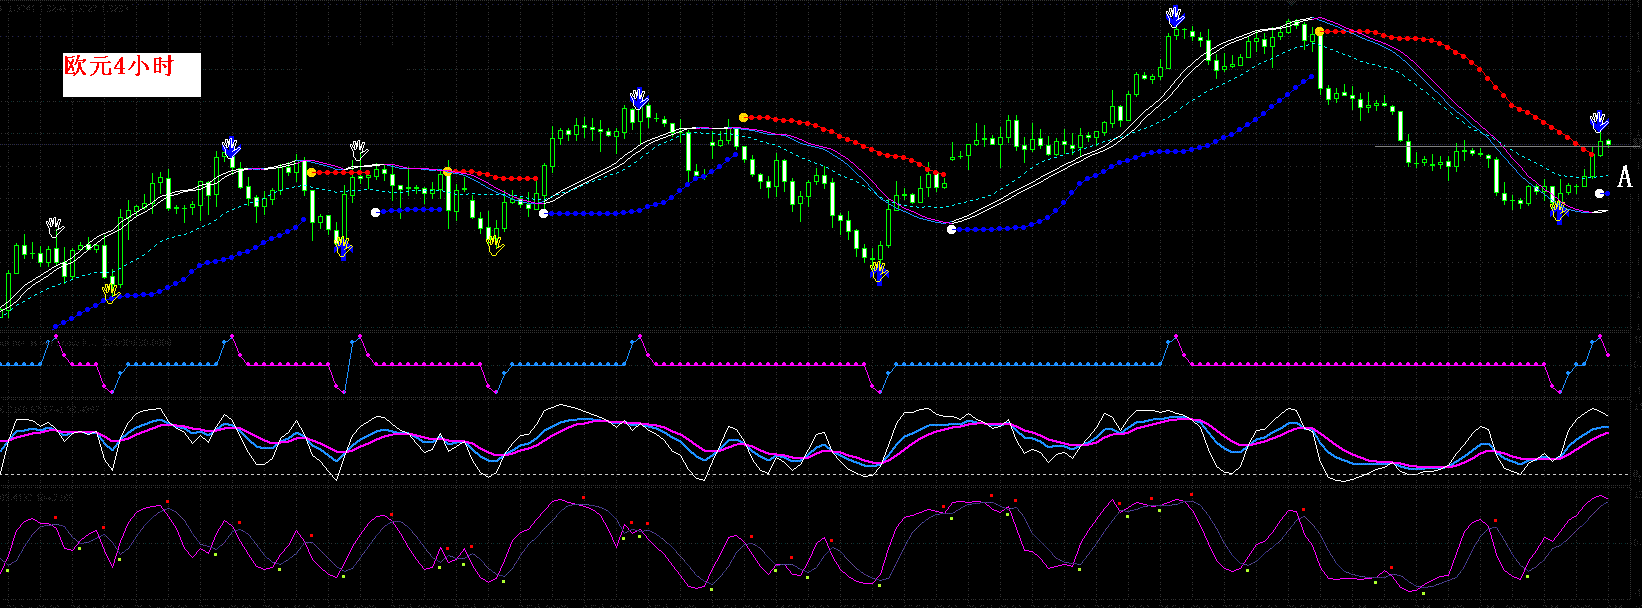
Task: Click the leftmost white dot marker
Action: [x=375, y=212]
